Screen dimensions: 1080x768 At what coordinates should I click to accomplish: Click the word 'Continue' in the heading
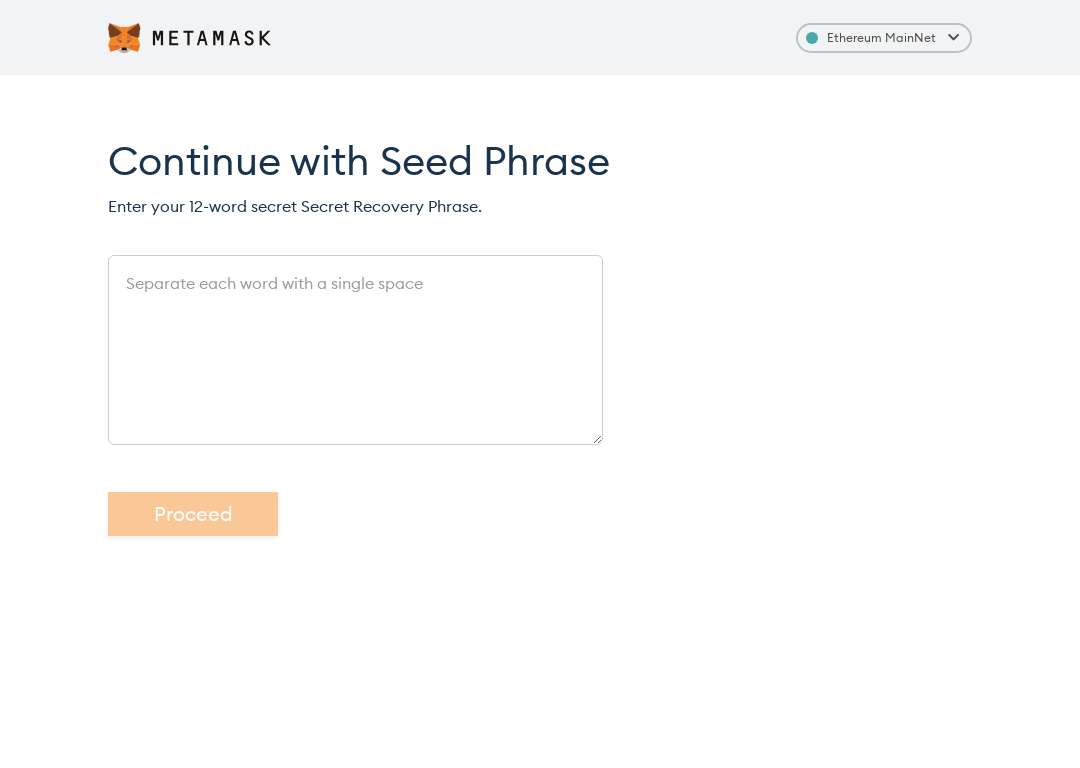[194, 161]
